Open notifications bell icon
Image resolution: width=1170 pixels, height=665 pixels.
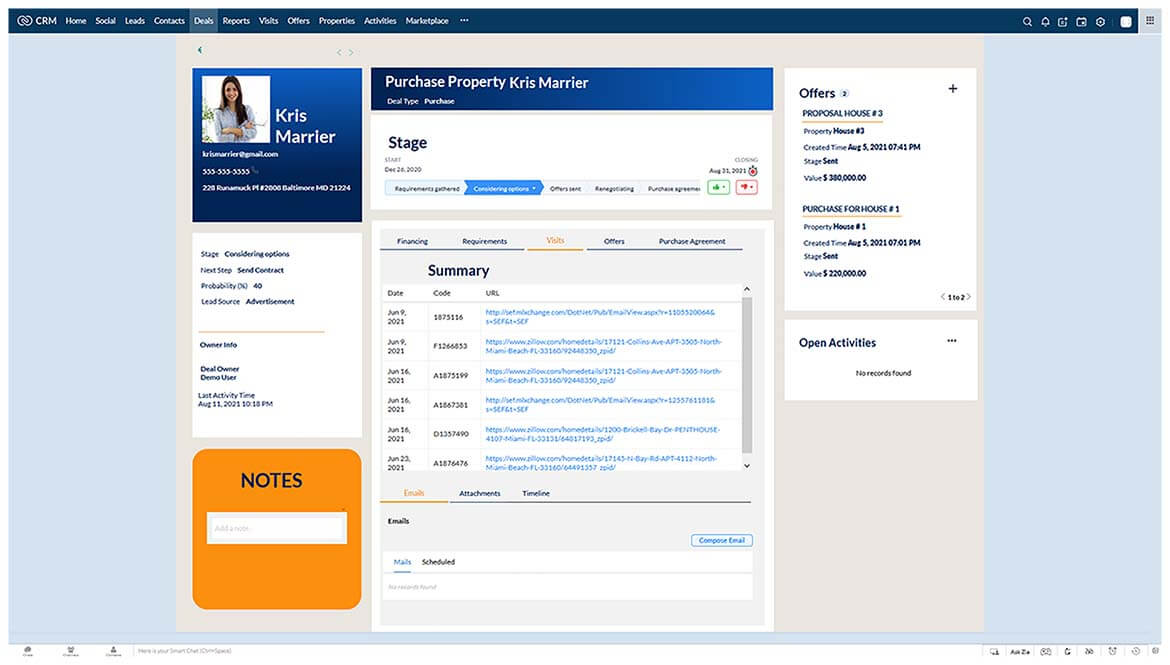click(x=1045, y=22)
